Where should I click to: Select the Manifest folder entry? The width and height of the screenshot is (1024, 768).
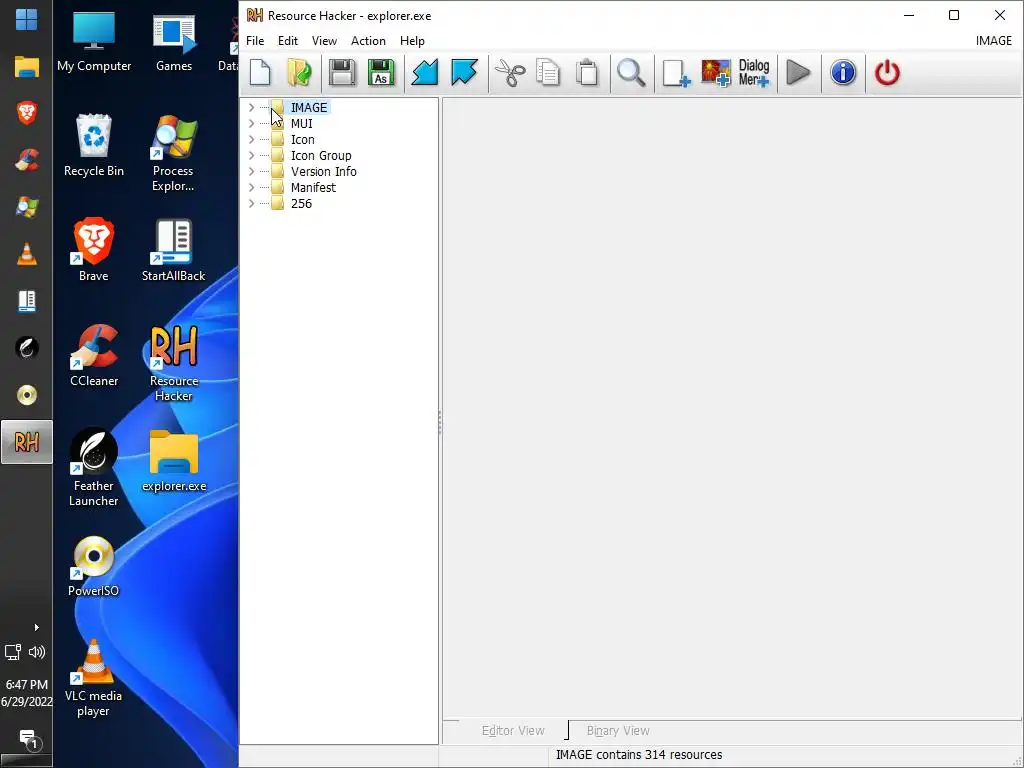pos(313,187)
